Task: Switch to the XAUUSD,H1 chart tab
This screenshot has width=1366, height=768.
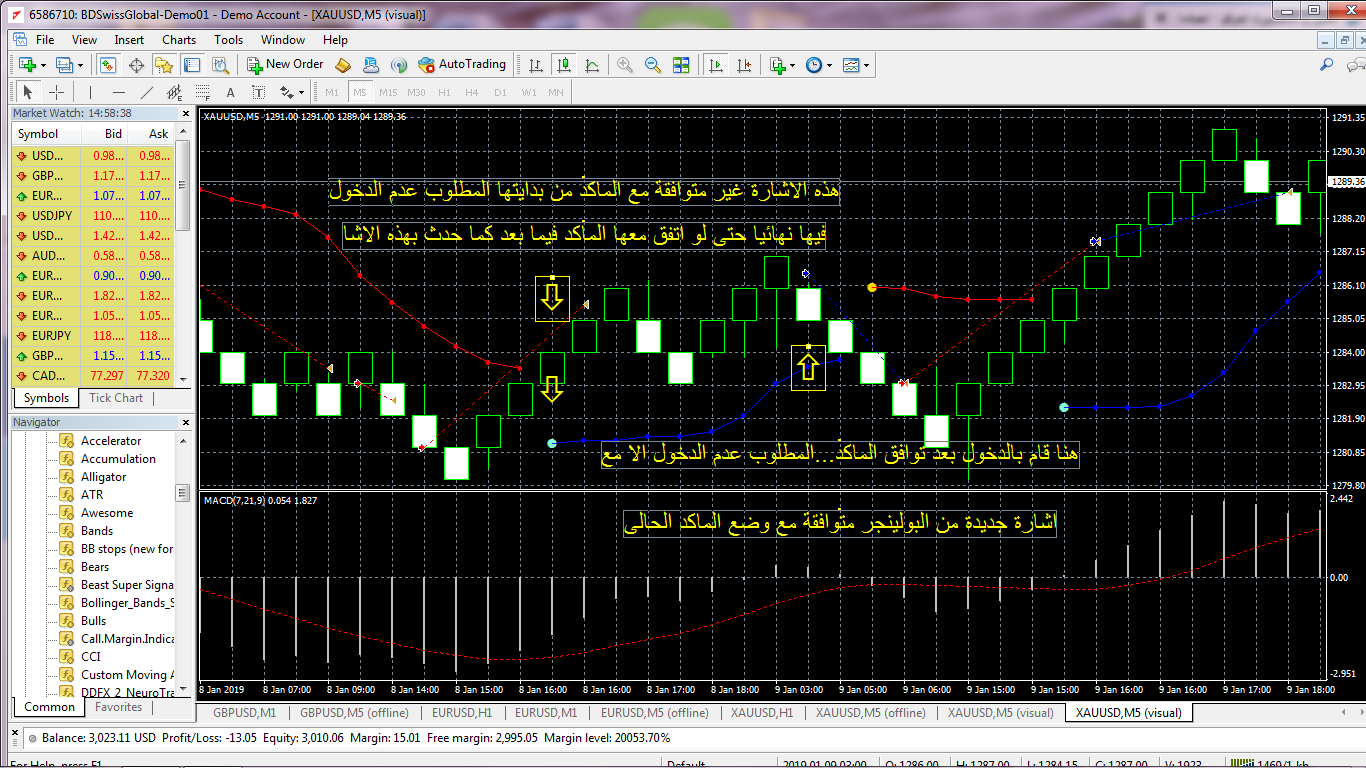Action: point(761,713)
